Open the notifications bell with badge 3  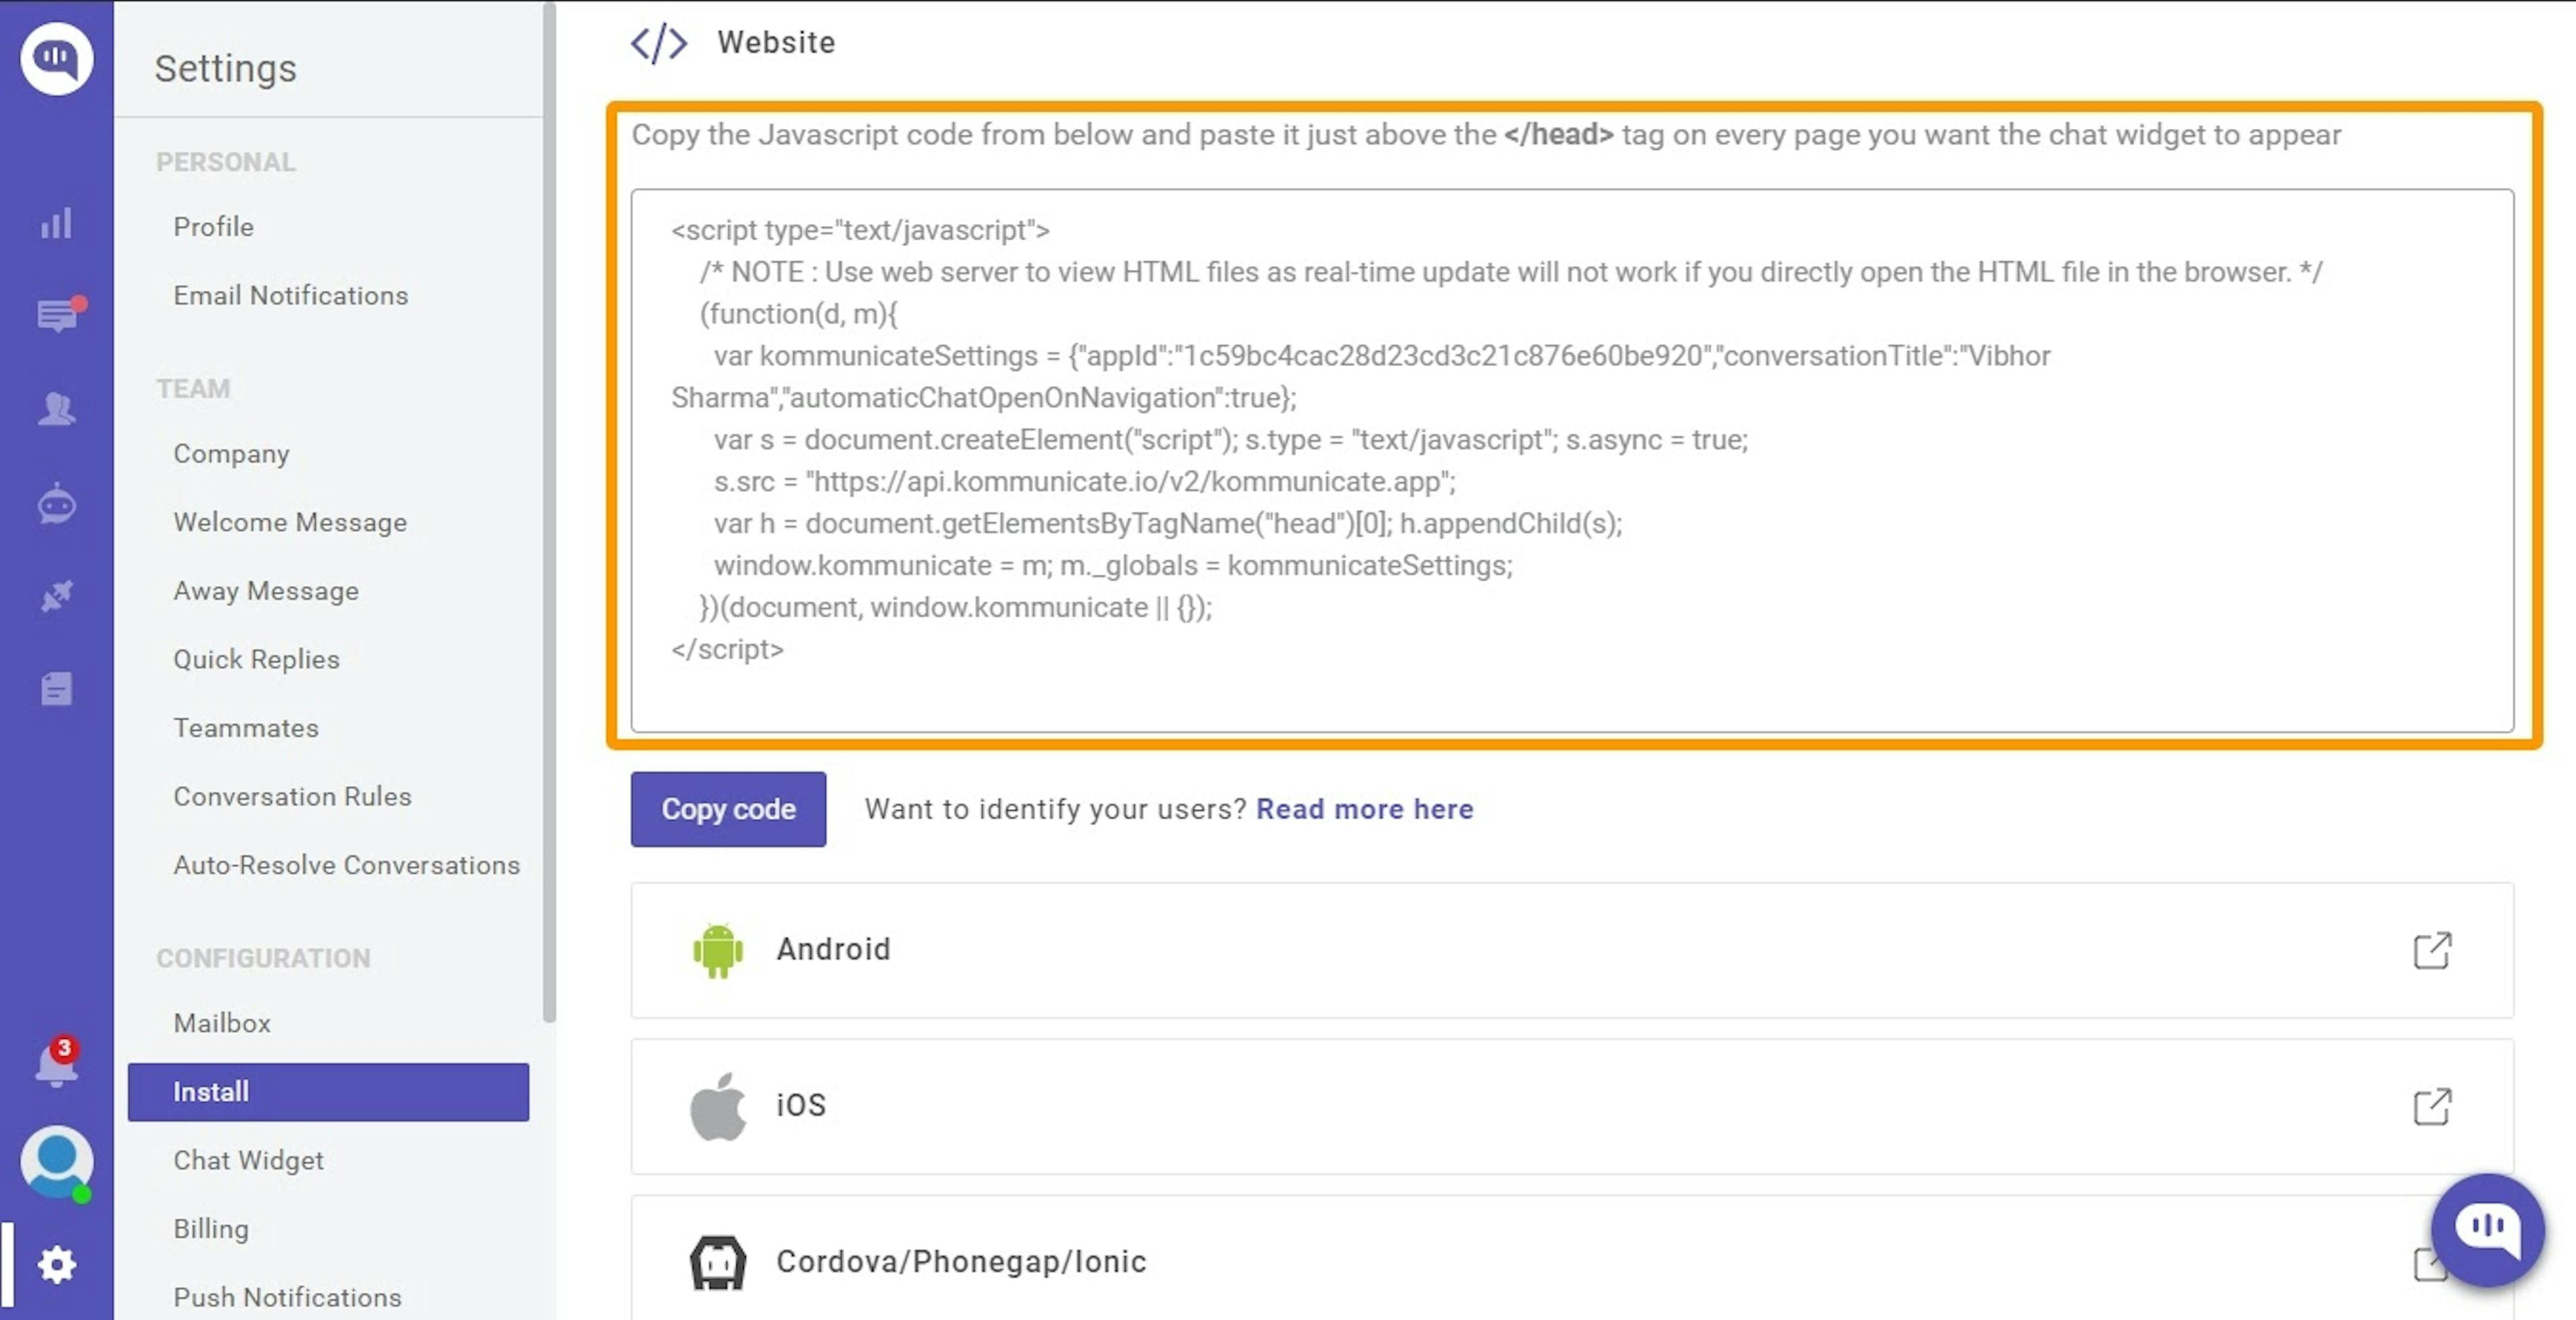pyautogui.click(x=58, y=1062)
